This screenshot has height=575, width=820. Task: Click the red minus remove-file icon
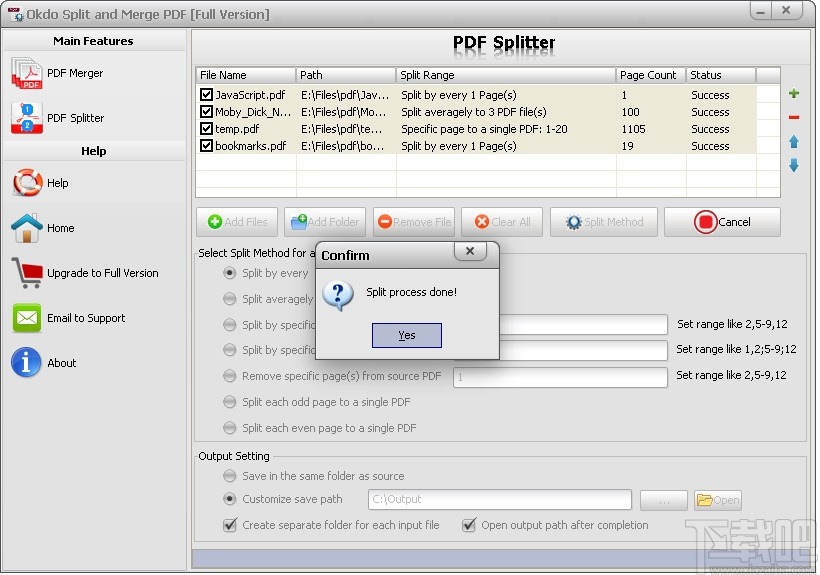[x=794, y=117]
